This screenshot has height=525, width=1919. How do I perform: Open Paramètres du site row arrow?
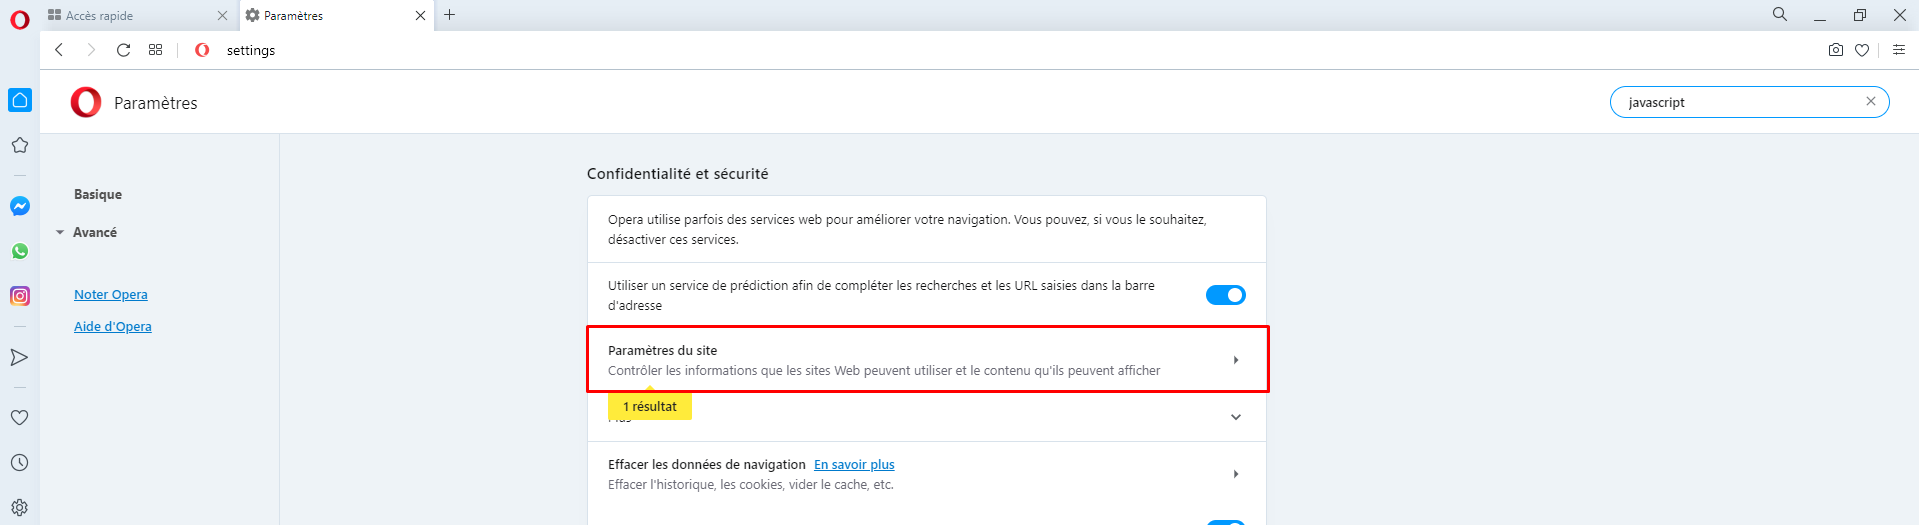pos(1236,360)
